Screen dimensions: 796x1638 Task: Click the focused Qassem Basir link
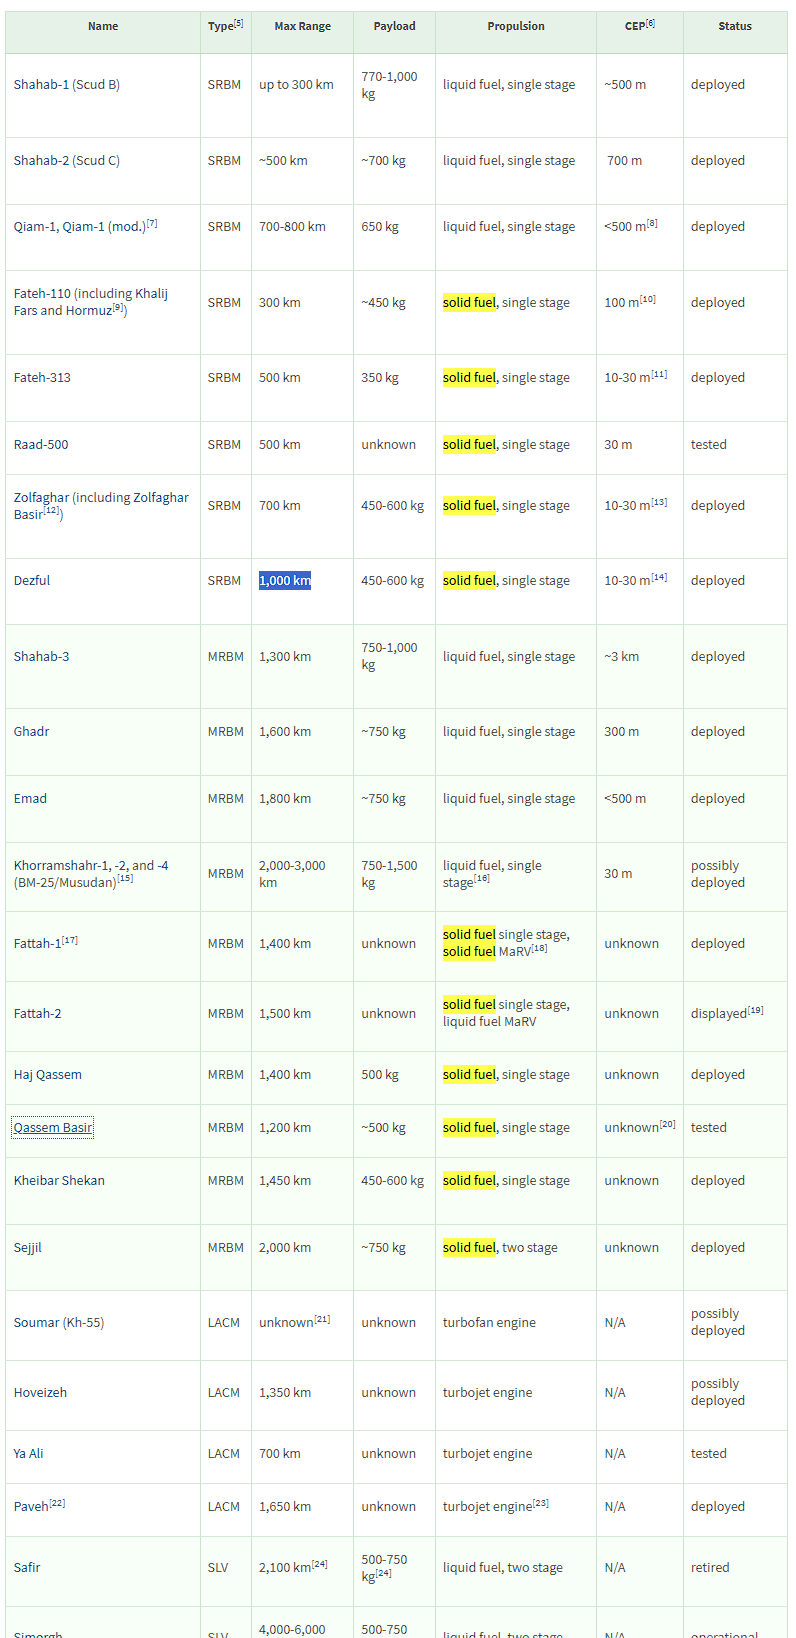pyautogui.click(x=53, y=1128)
